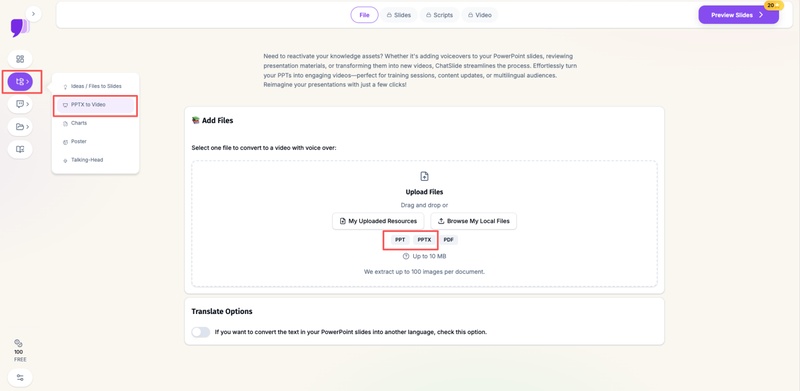Open My Uploaded Resources
This screenshot has width=800, height=391.
tap(378, 221)
